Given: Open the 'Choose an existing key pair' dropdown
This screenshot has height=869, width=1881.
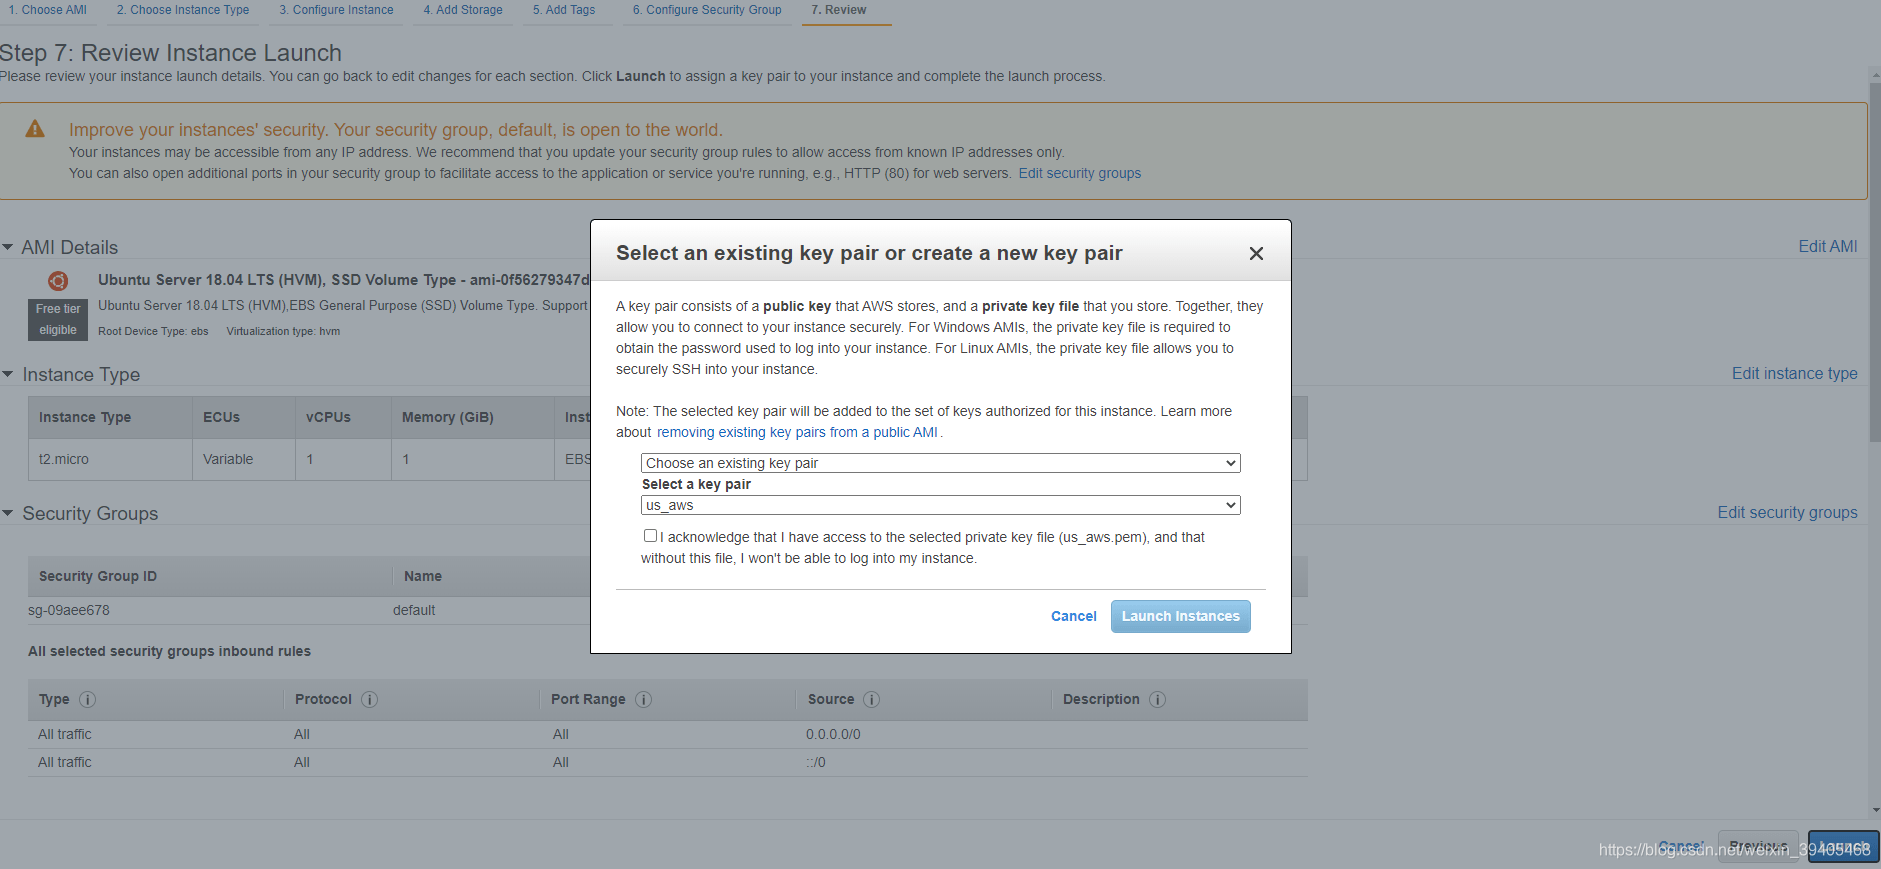Looking at the screenshot, I should pyautogui.click(x=940, y=463).
